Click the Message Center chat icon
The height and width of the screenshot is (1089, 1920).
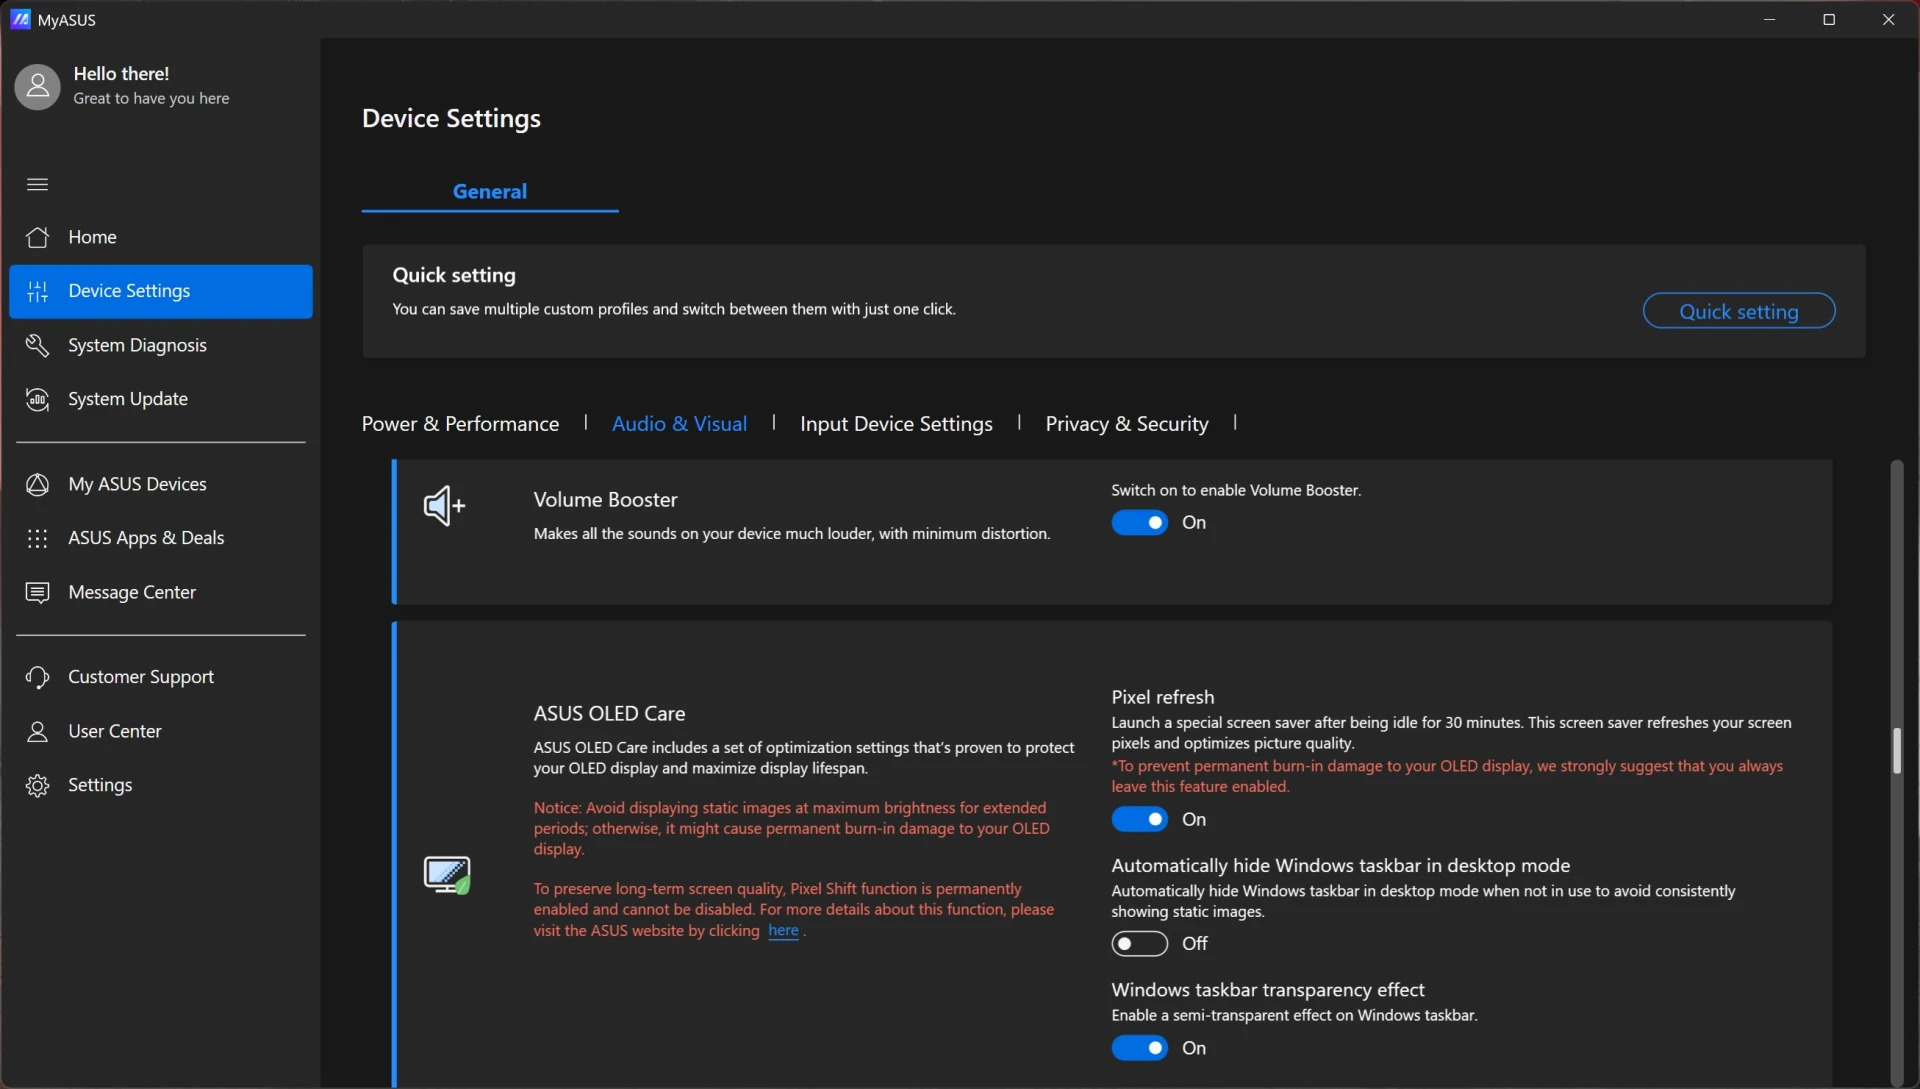click(x=37, y=592)
